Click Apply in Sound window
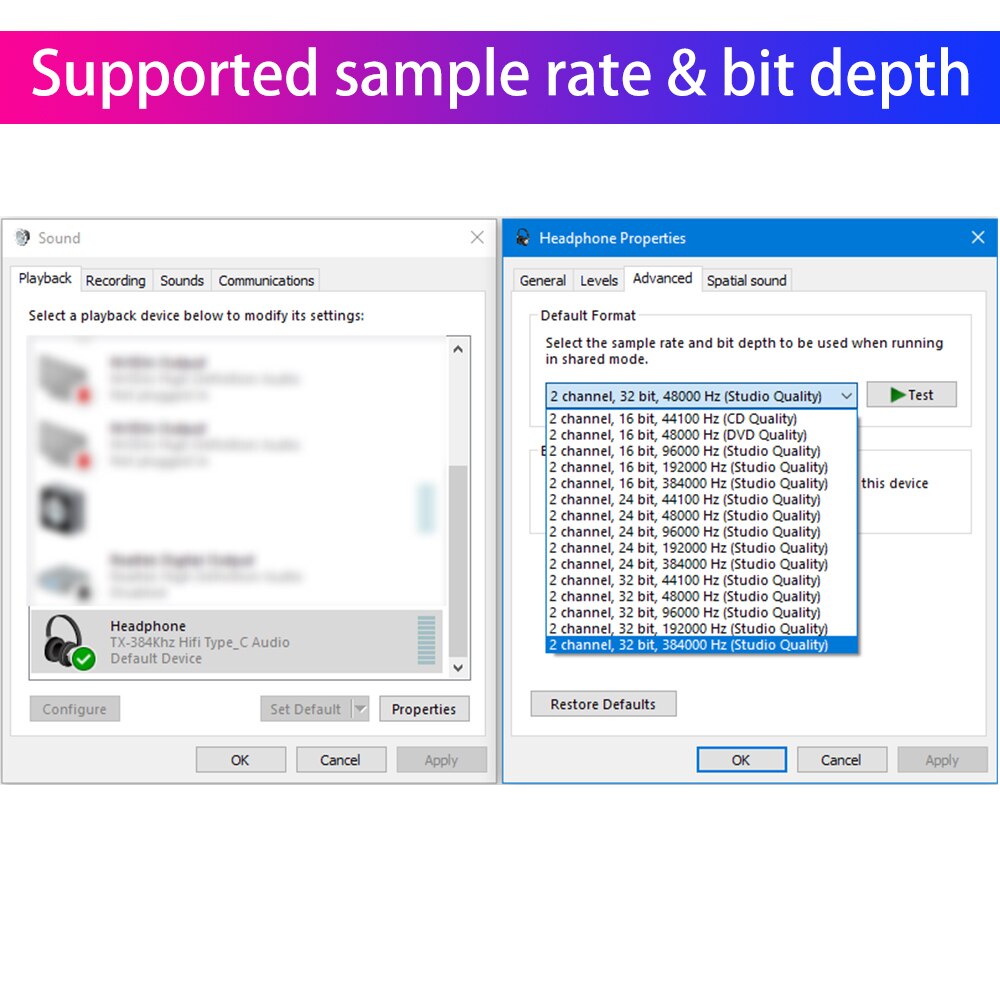The image size is (1000, 1000). point(441,760)
